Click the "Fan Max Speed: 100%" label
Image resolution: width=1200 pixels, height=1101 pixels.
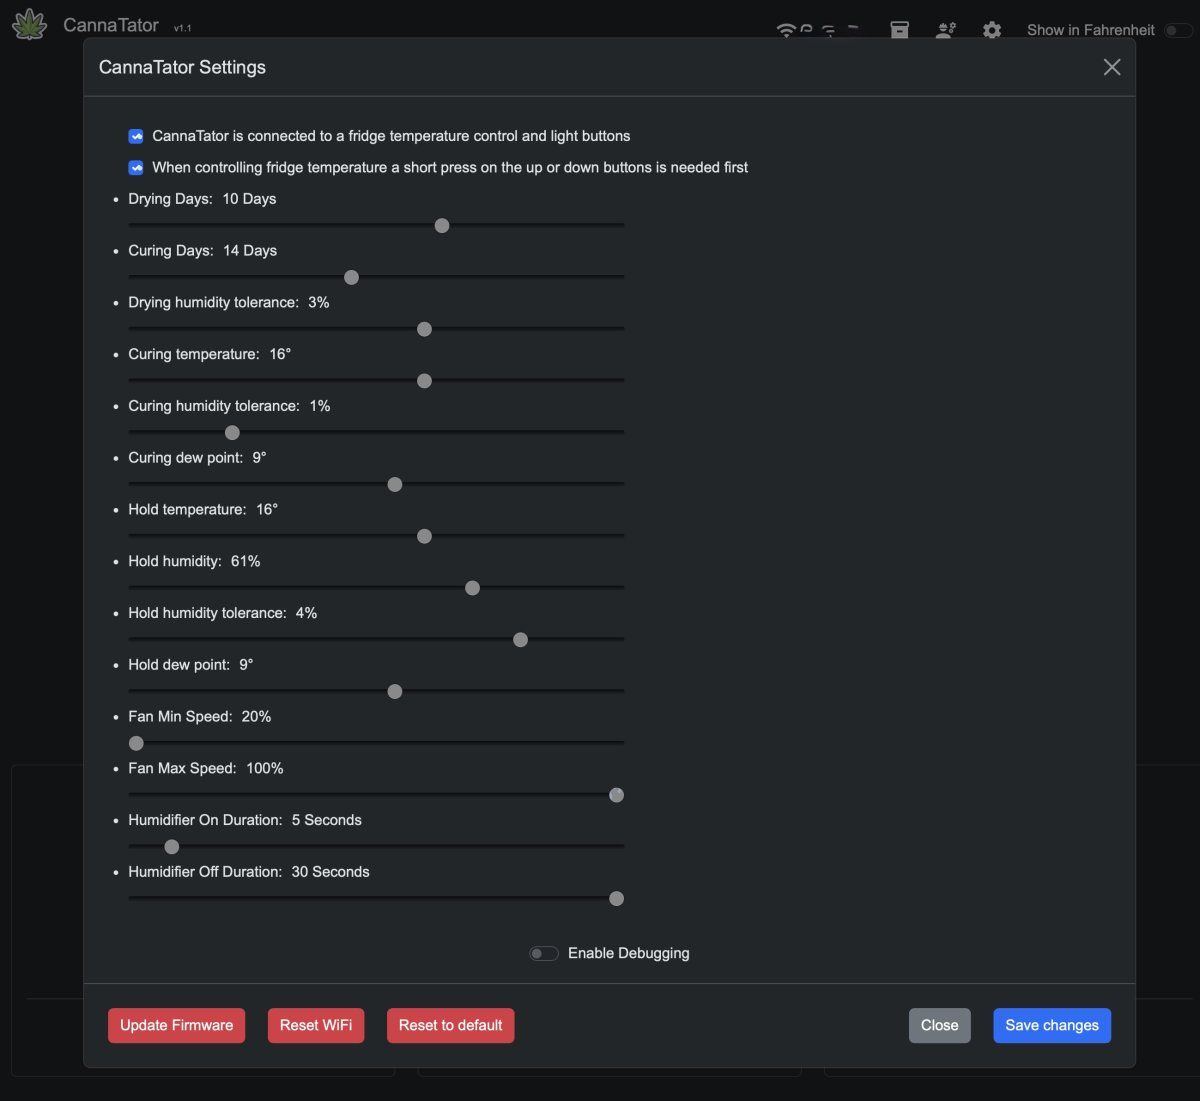[x=206, y=768]
